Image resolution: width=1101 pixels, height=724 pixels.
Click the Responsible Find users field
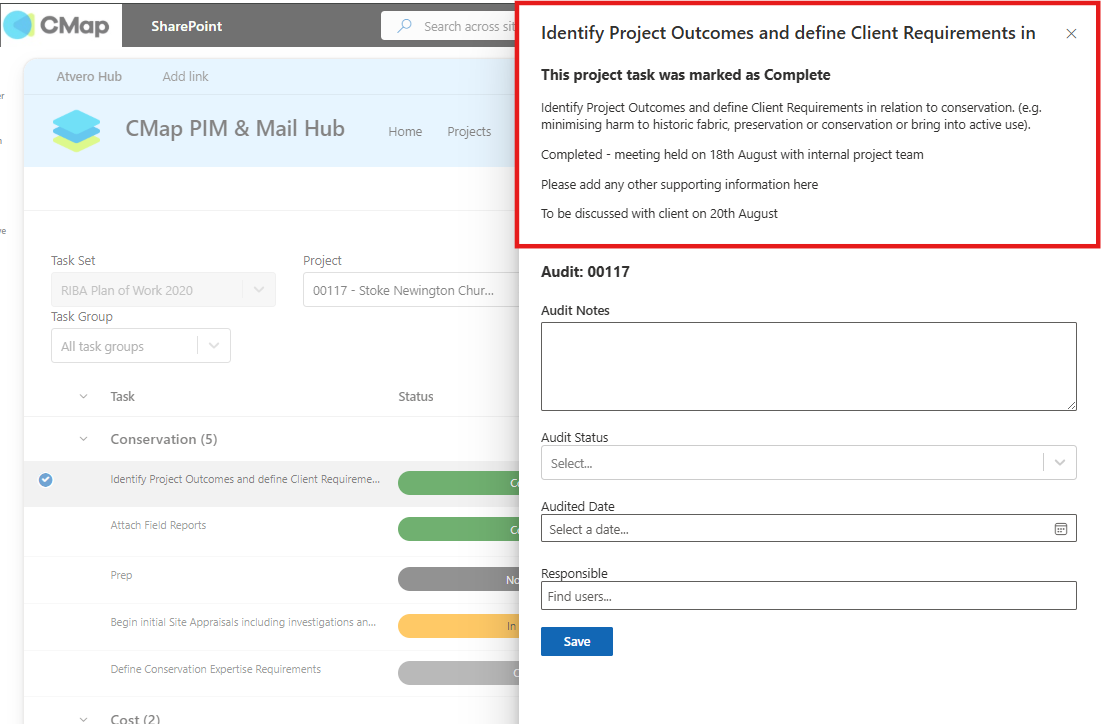pyautogui.click(x=808, y=595)
